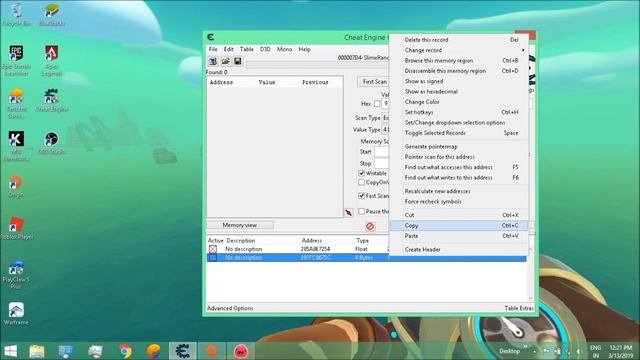This screenshot has width=640, height=360.
Task: Choose Browse this memory region
Action: click(459, 60)
